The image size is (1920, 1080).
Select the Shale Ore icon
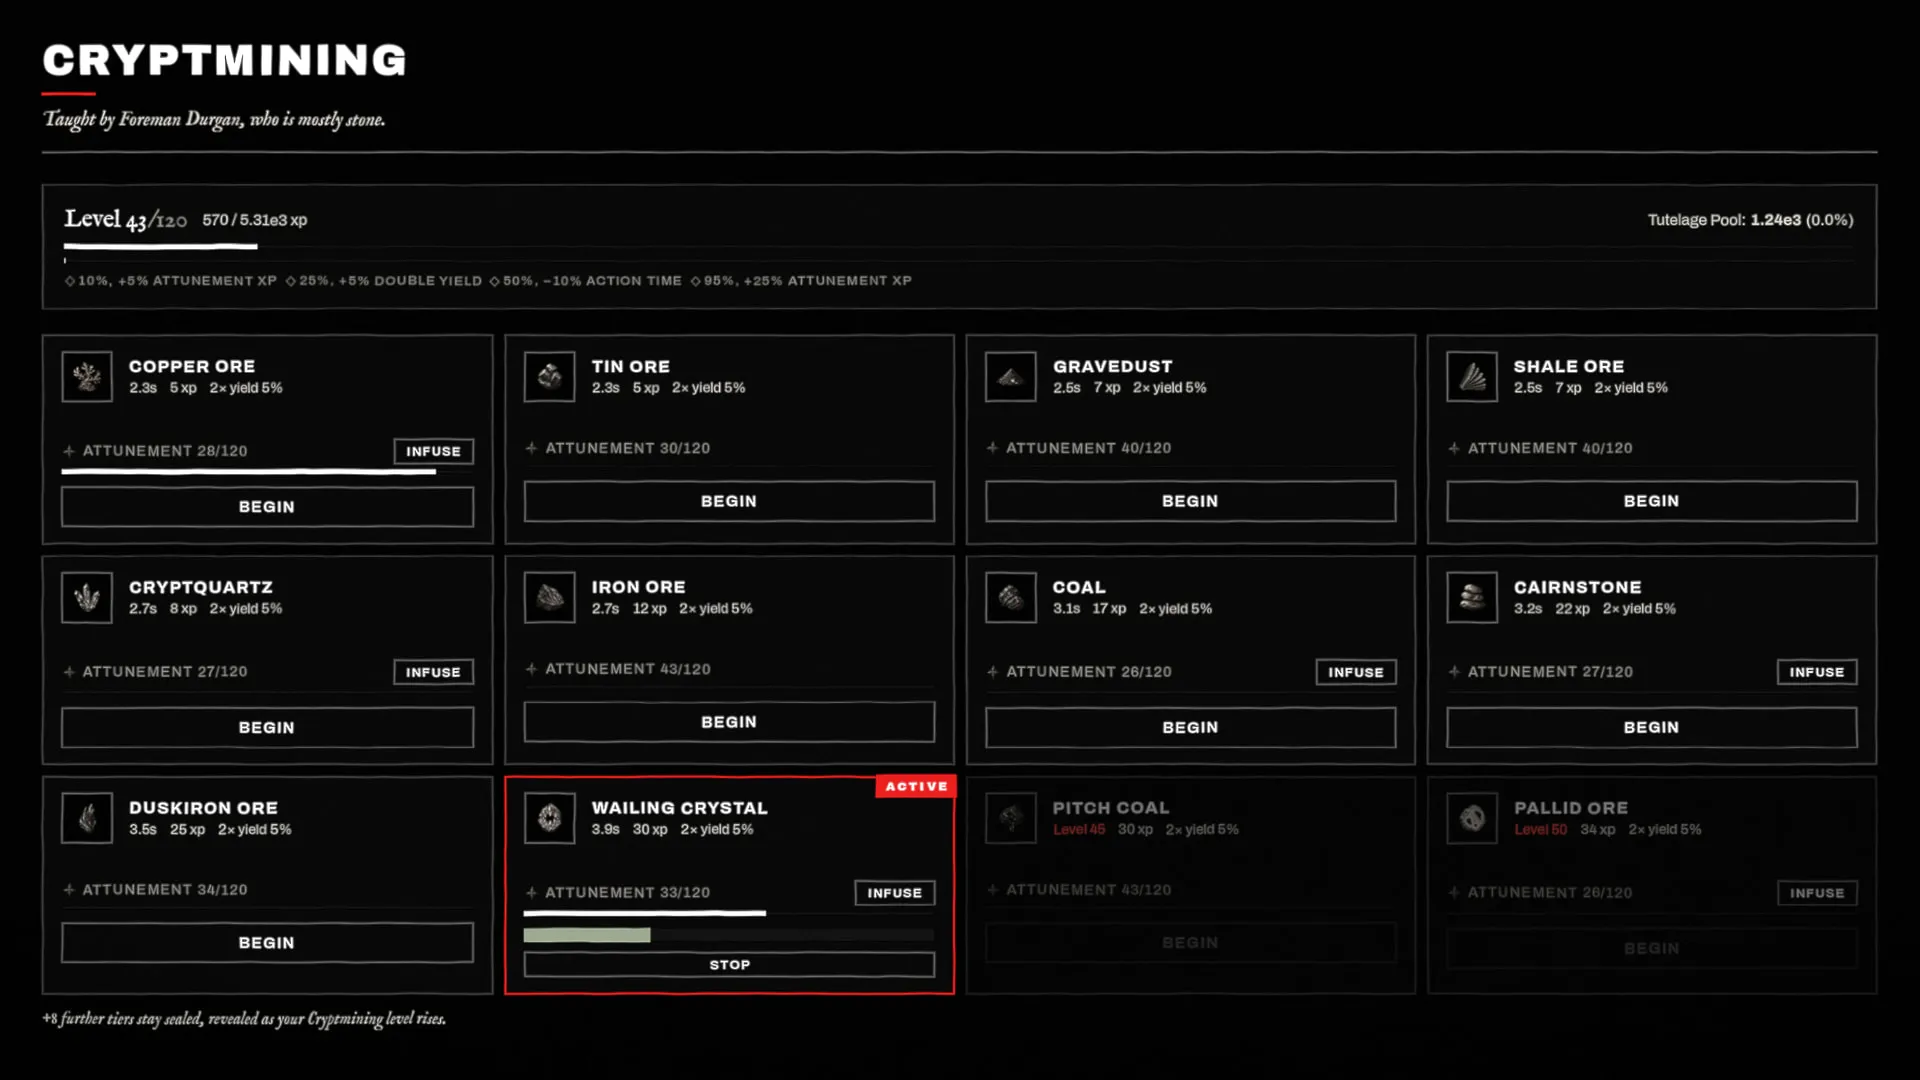[1472, 377]
